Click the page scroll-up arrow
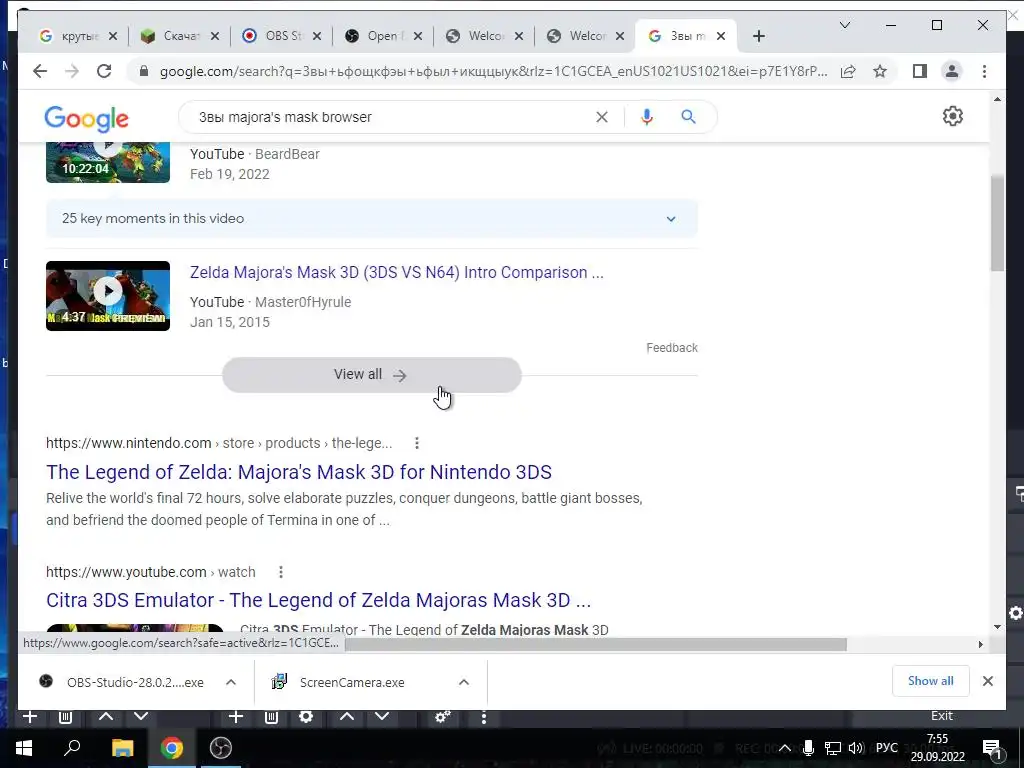 997,99
